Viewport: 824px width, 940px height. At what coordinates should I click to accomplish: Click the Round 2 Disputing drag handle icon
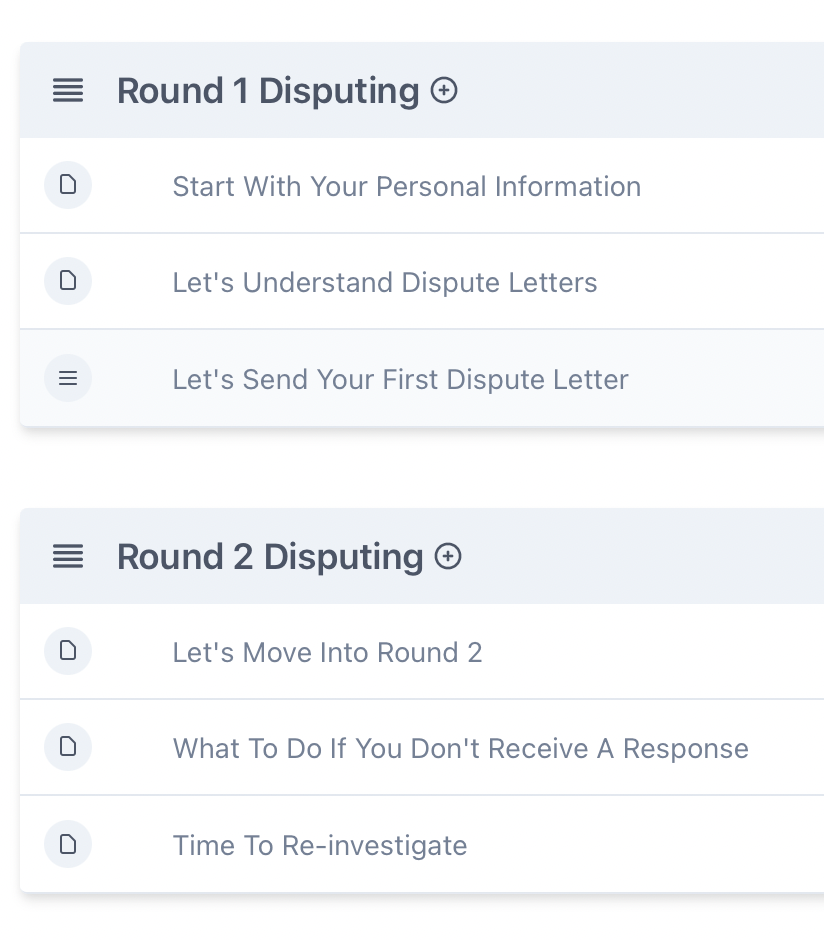(x=68, y=557)
